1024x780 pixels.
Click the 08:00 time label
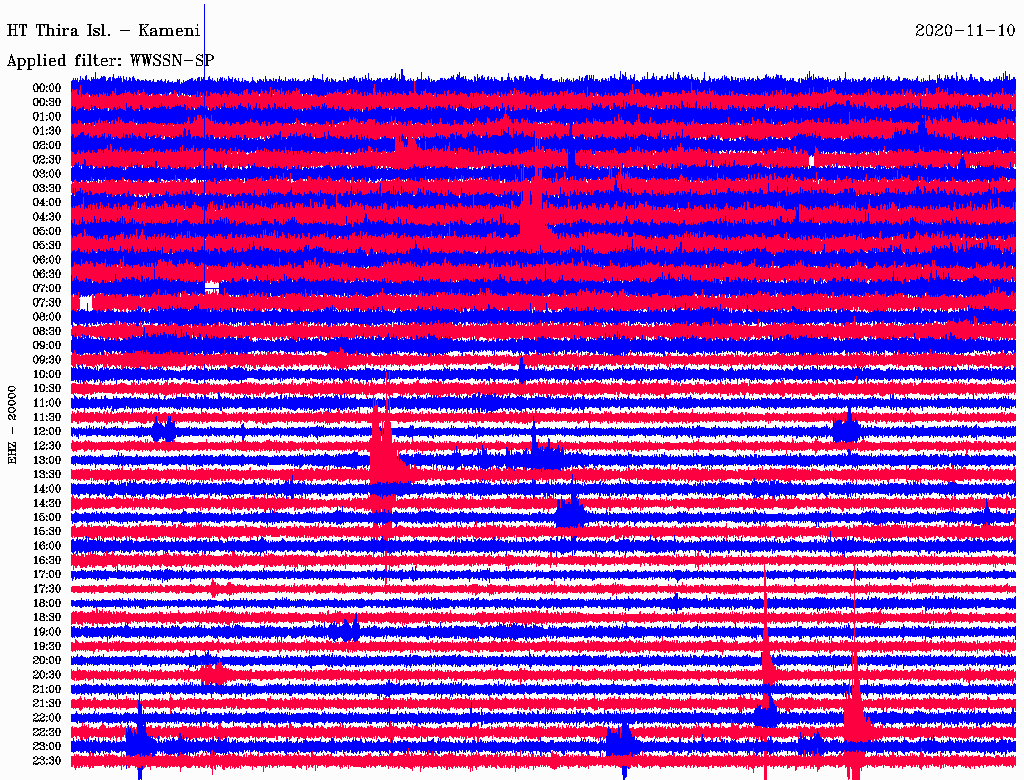pyautogui.click(x=46, y=317)
